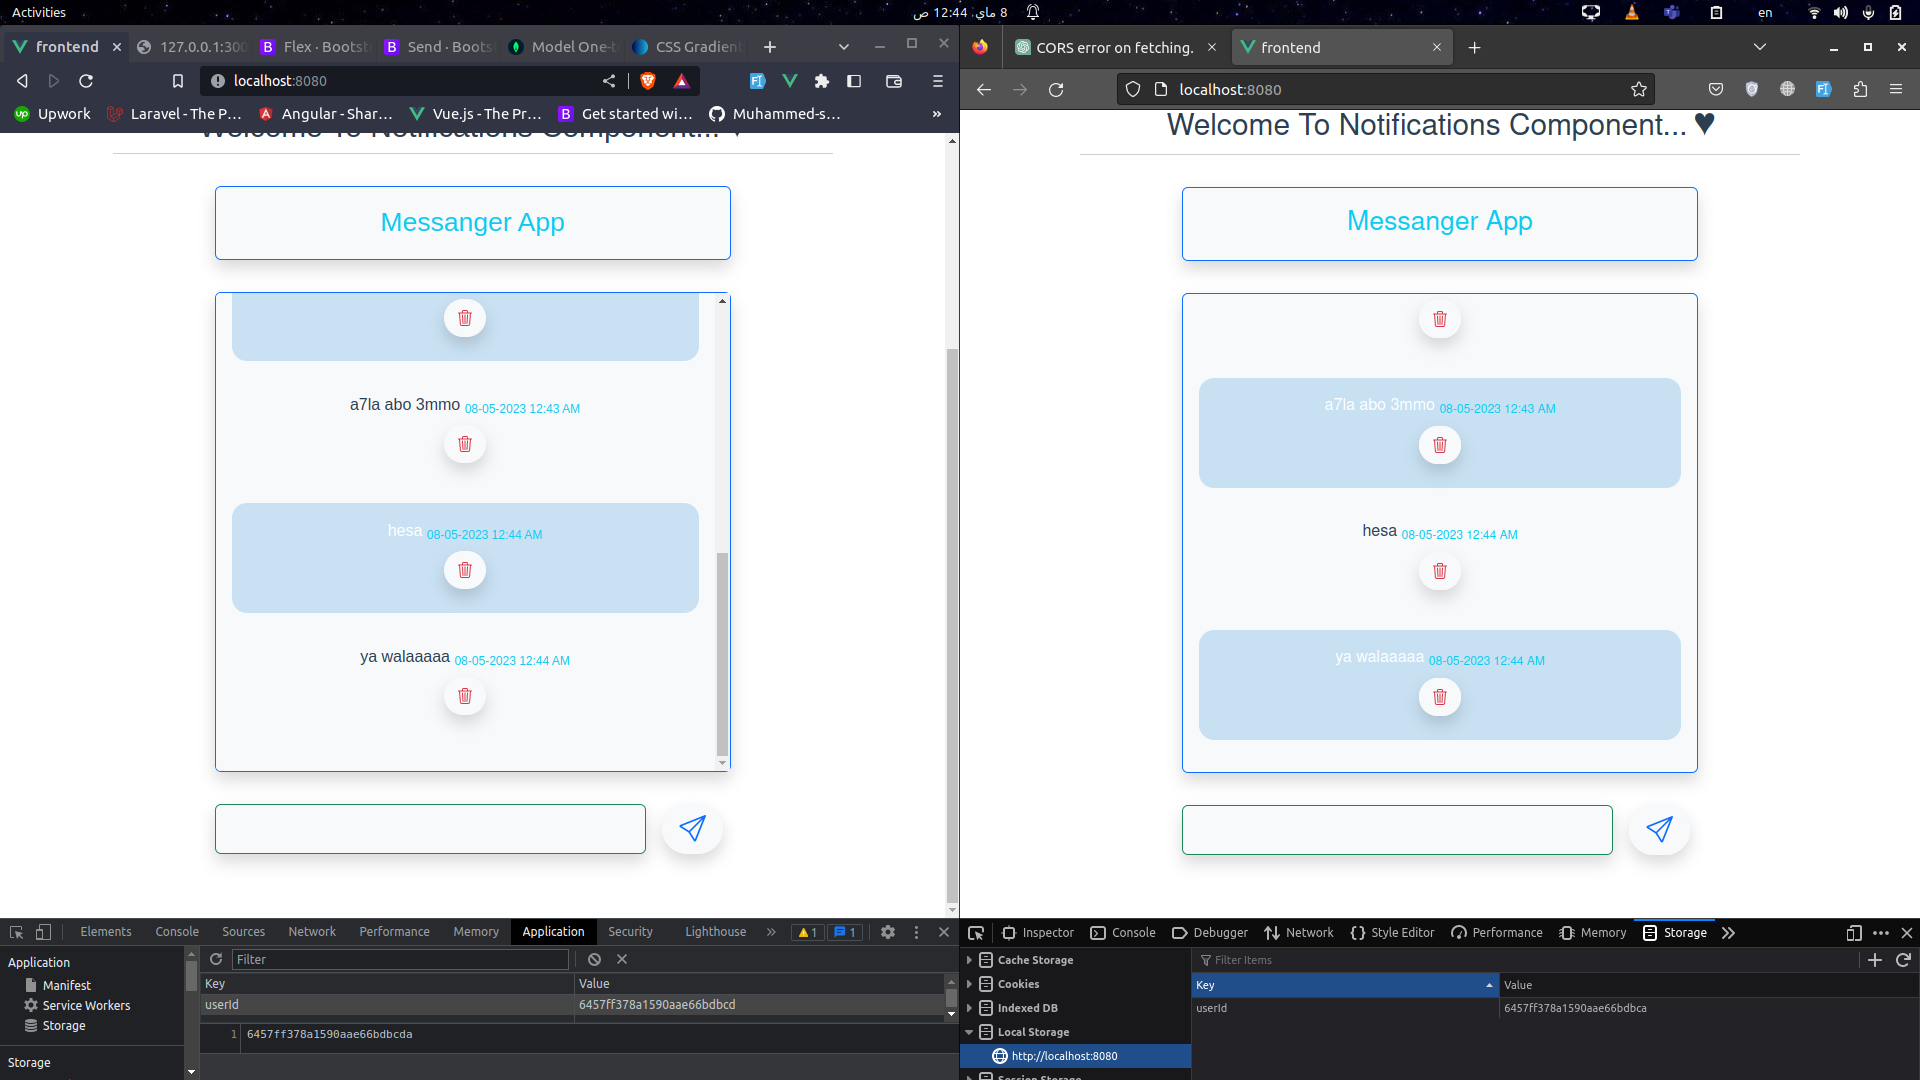Image resolution: width=1920 pixels, height=1080 pixels.
Task: Select Manifest in Application sidebar
Action: [x=66, y=985]
